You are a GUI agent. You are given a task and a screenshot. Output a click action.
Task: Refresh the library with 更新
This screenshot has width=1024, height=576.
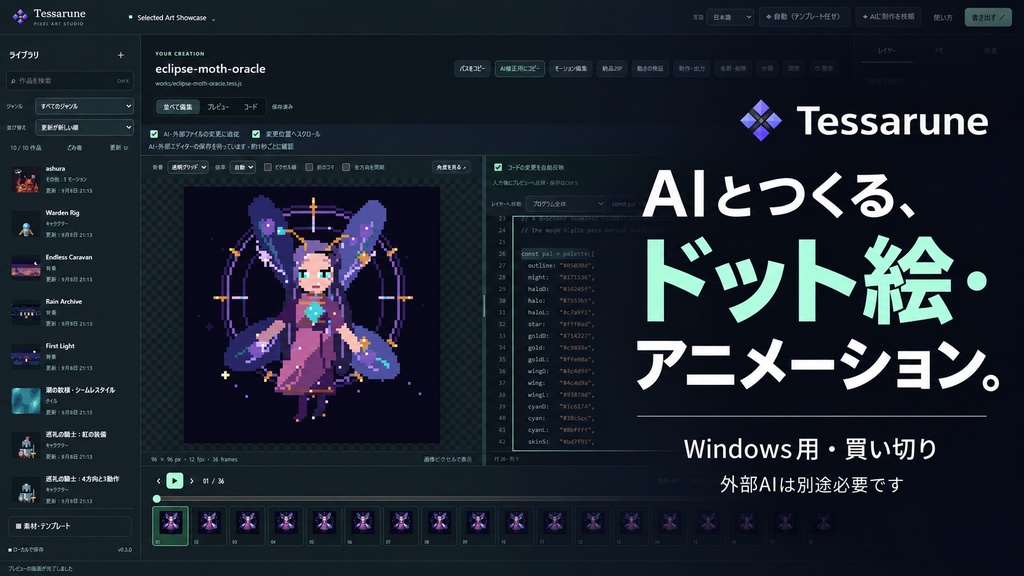[x=118, y=148]
